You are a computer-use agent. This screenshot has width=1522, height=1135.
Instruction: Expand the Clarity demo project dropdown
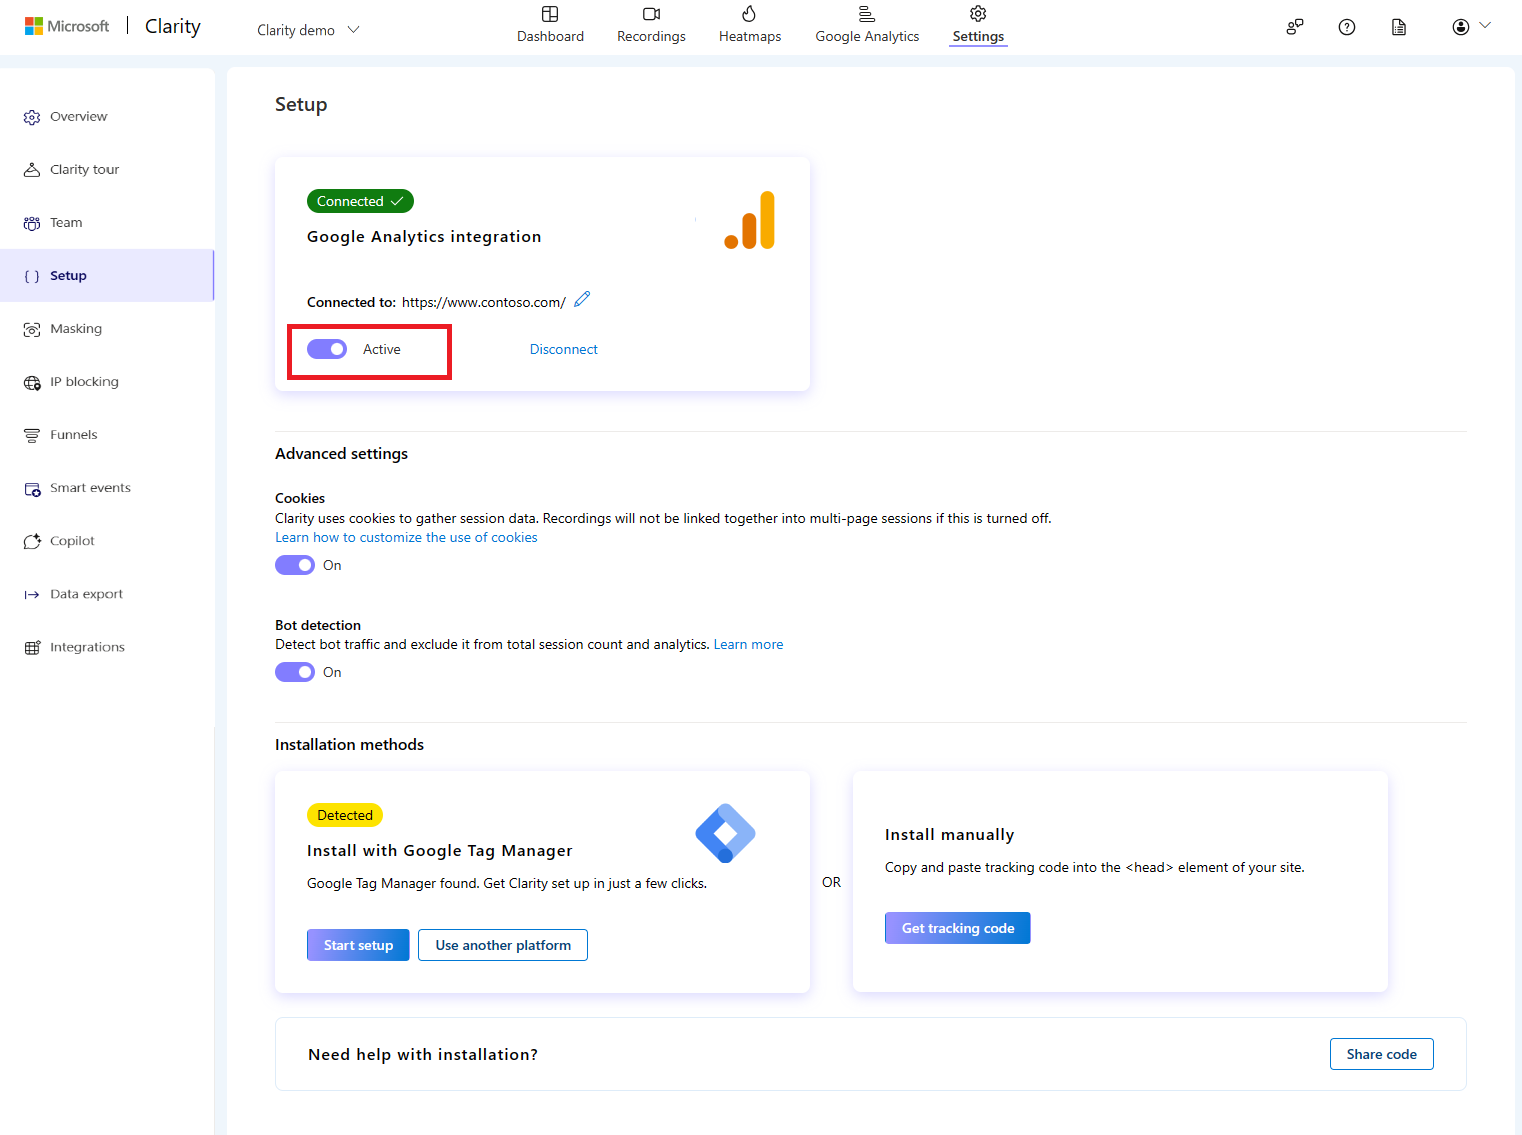(x=308, y=30)
